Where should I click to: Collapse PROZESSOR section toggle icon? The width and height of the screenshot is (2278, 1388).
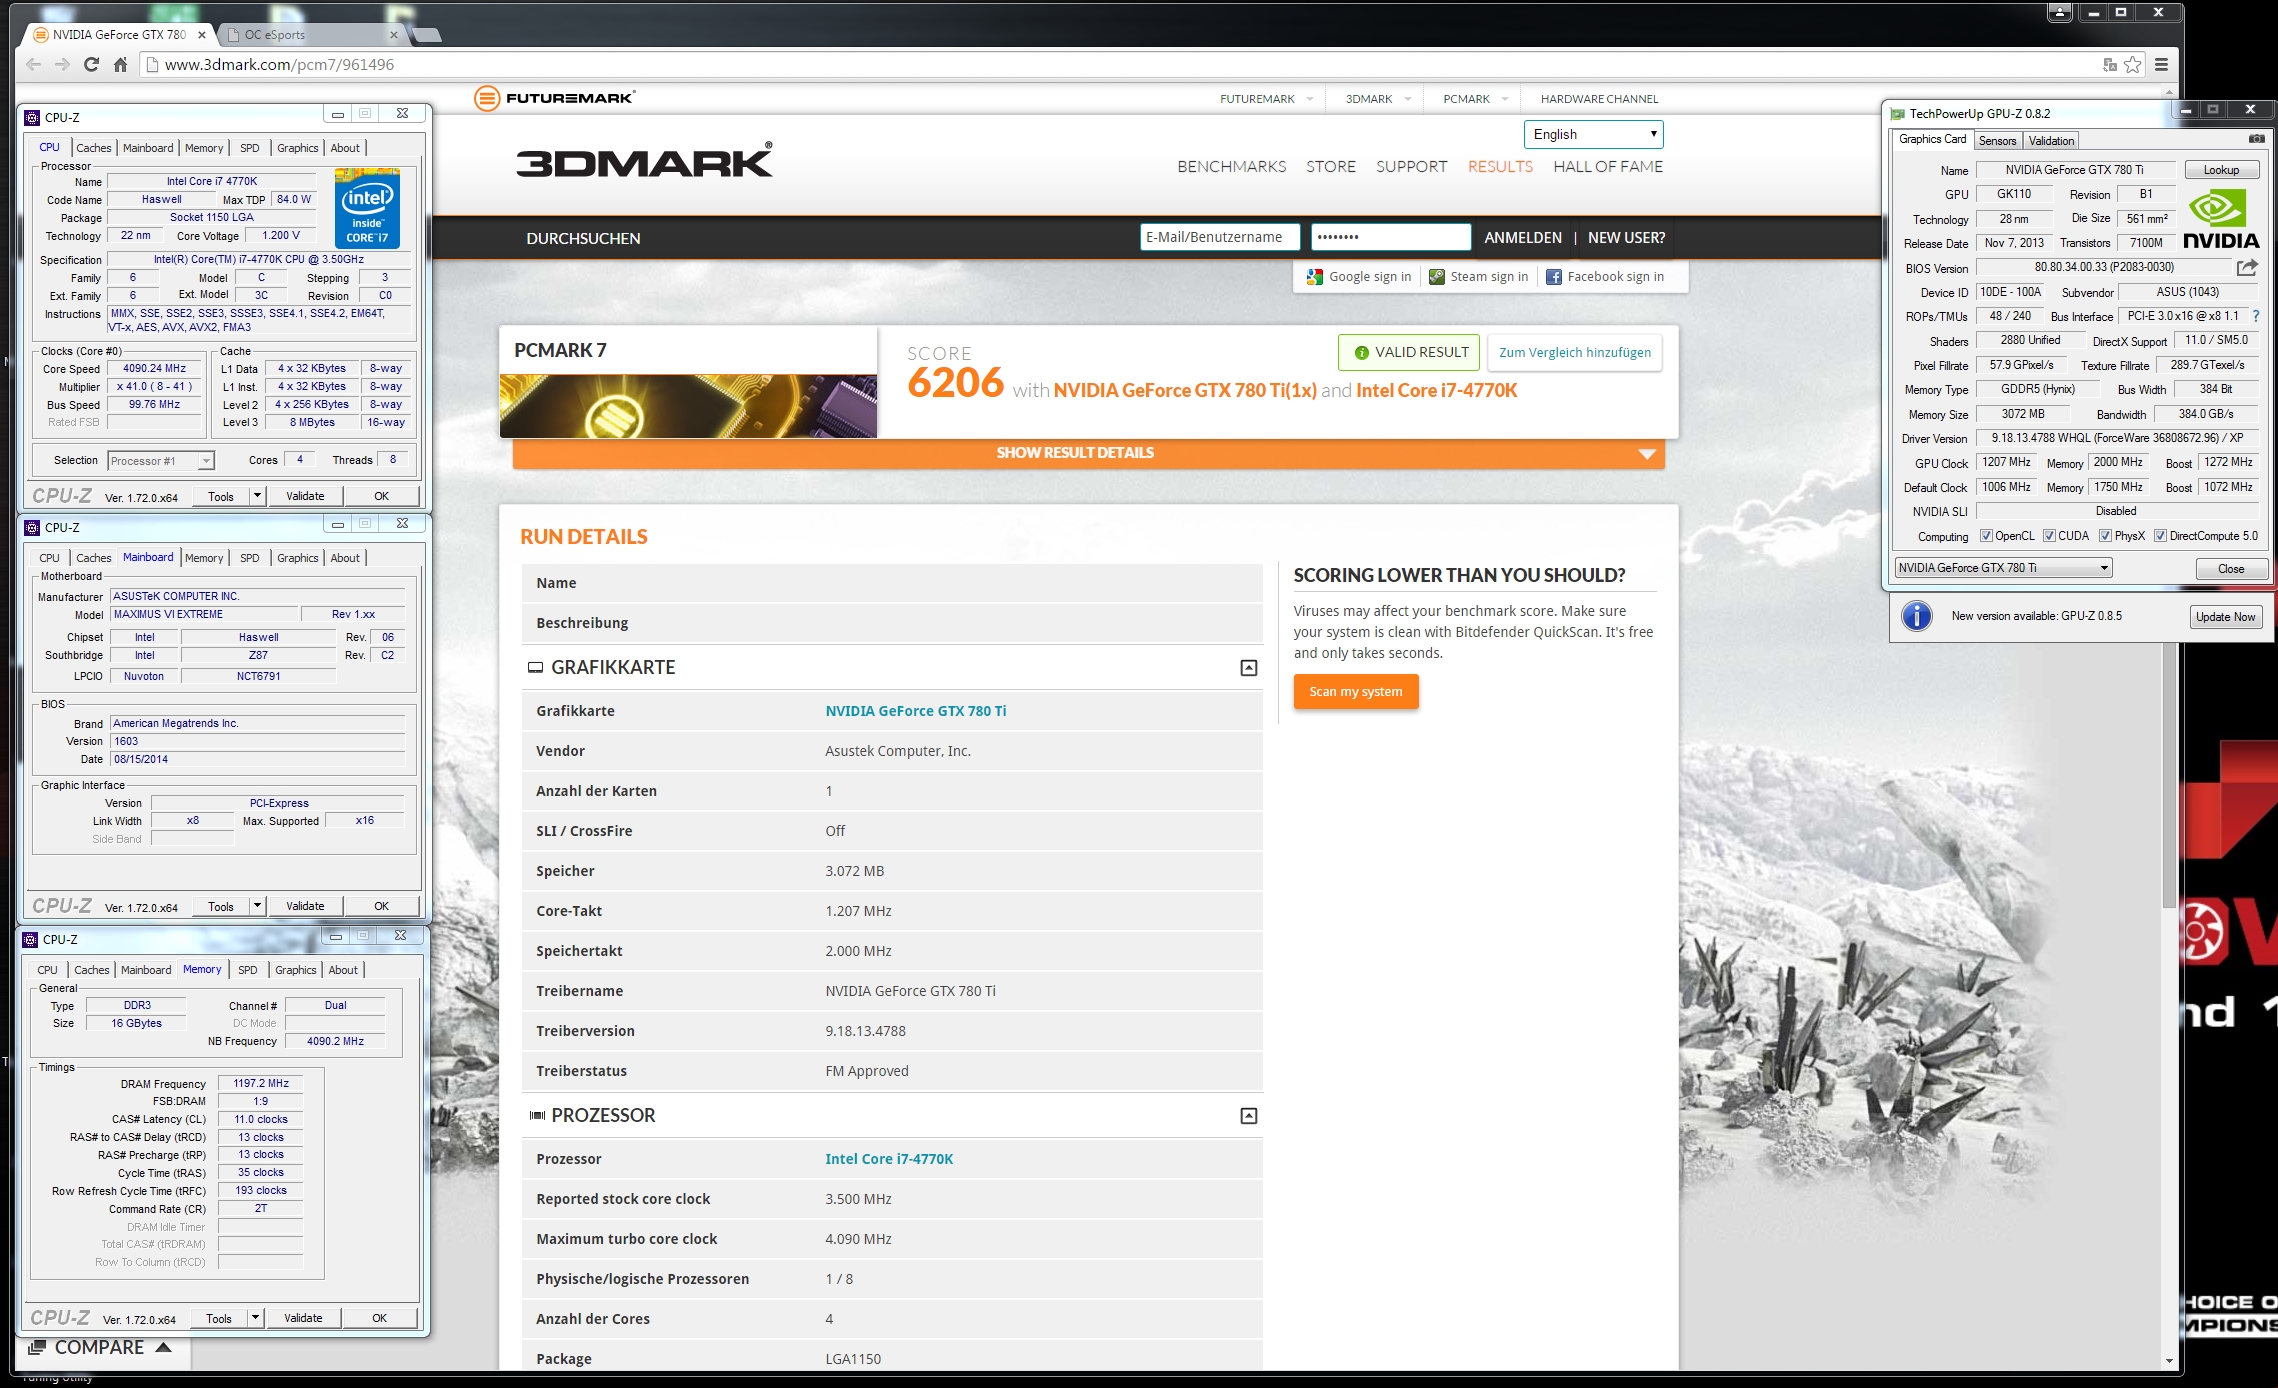click(1248, 1116)
